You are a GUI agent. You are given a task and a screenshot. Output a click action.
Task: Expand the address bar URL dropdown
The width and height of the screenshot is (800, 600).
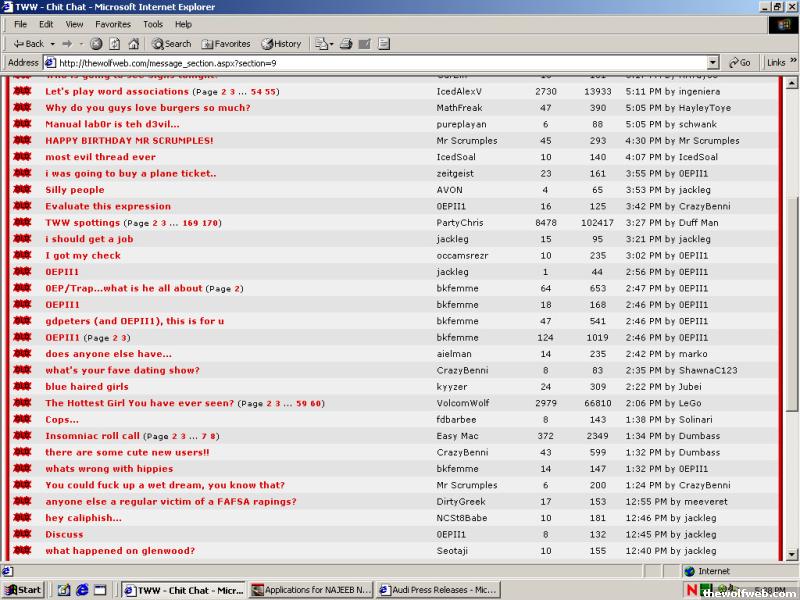coord(713,62)
